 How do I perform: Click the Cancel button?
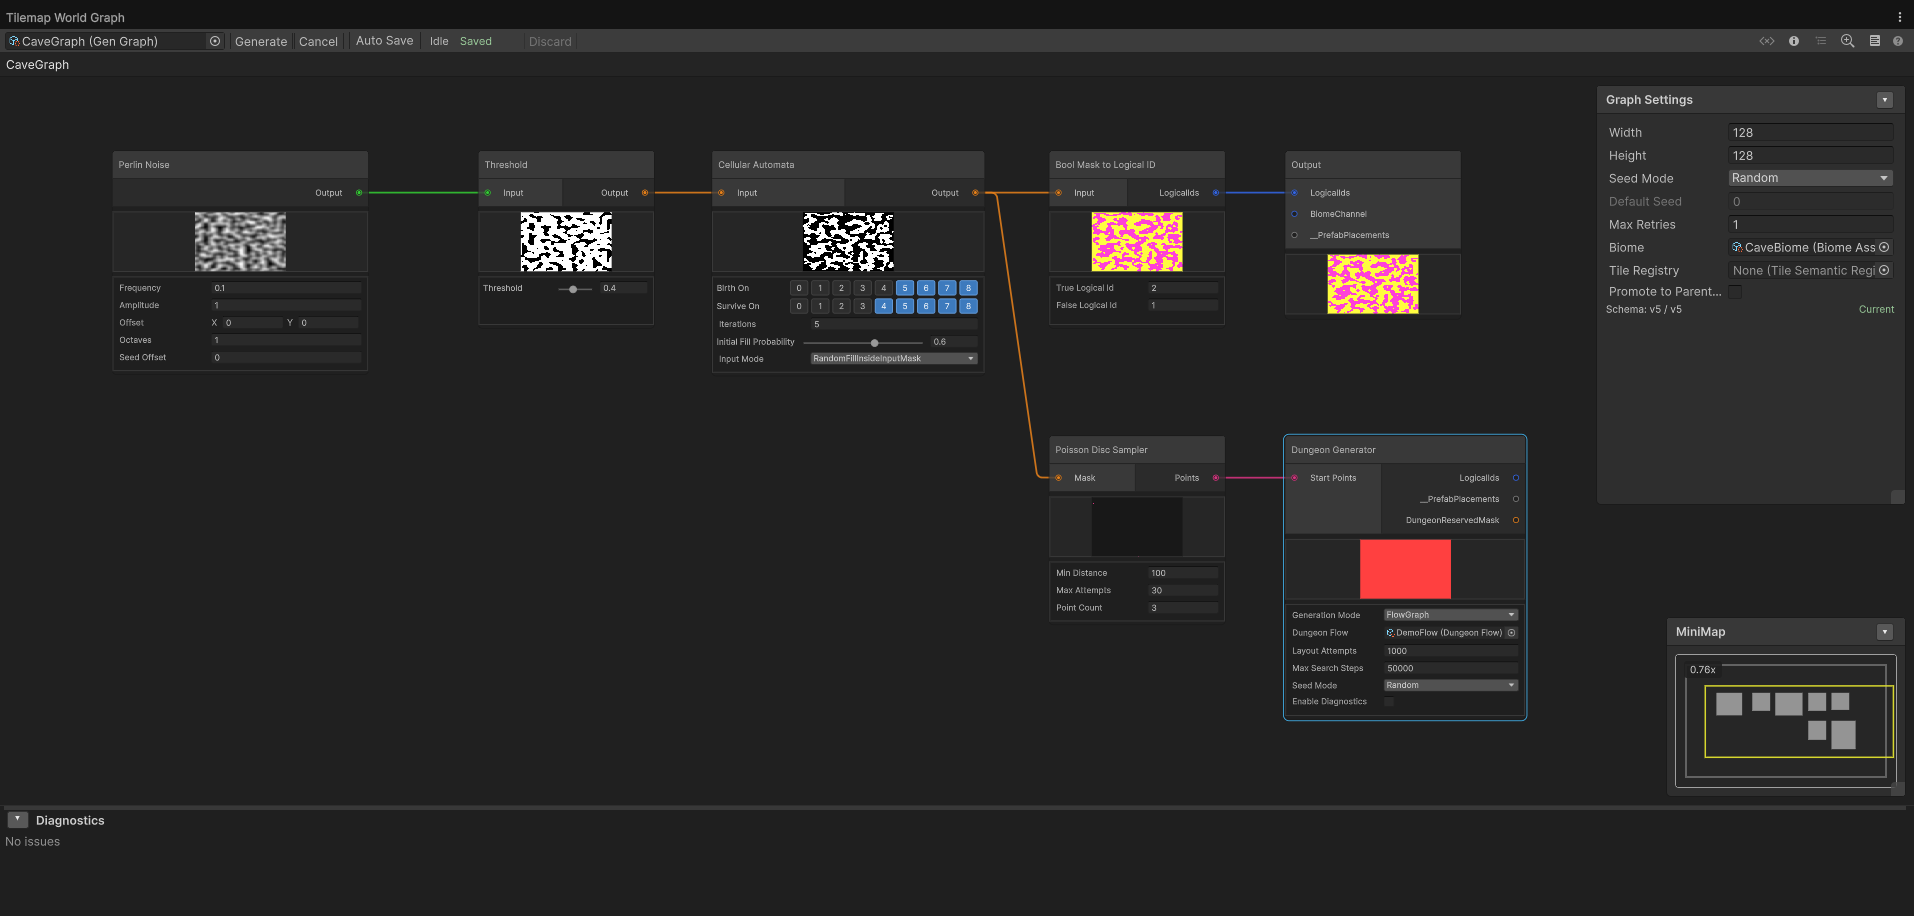tap(318, 41)
